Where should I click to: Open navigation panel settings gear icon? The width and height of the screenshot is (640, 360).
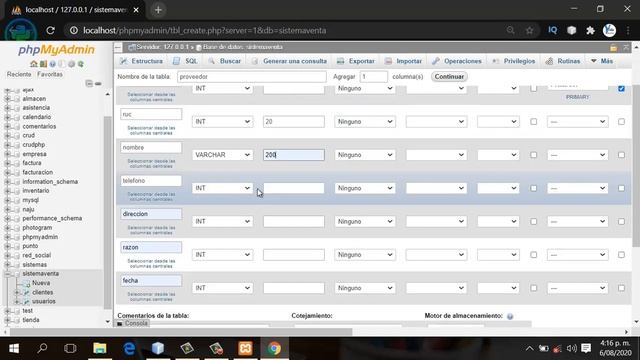[x=71, y=64]
